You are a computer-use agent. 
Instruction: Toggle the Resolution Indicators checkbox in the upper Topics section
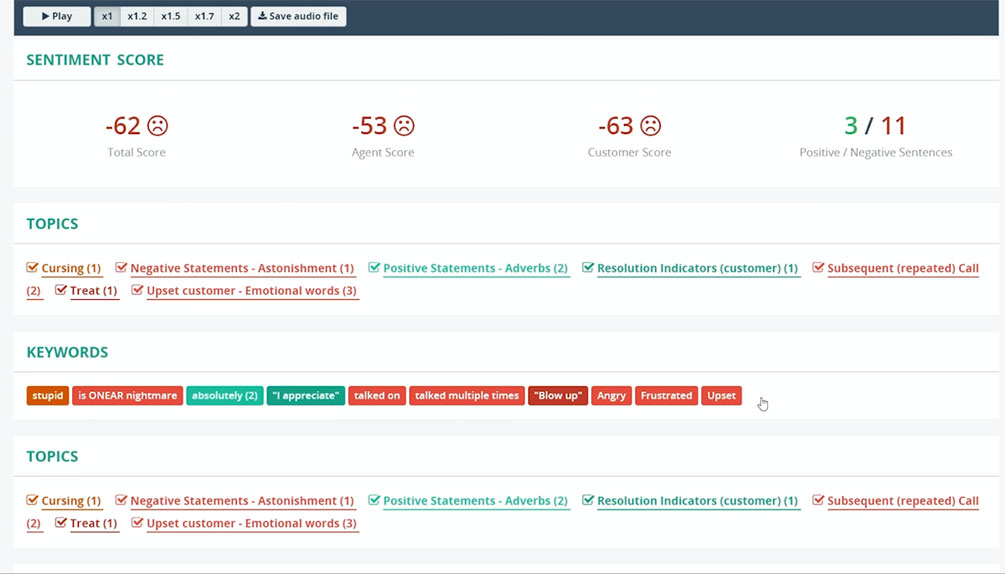[588, 268]
